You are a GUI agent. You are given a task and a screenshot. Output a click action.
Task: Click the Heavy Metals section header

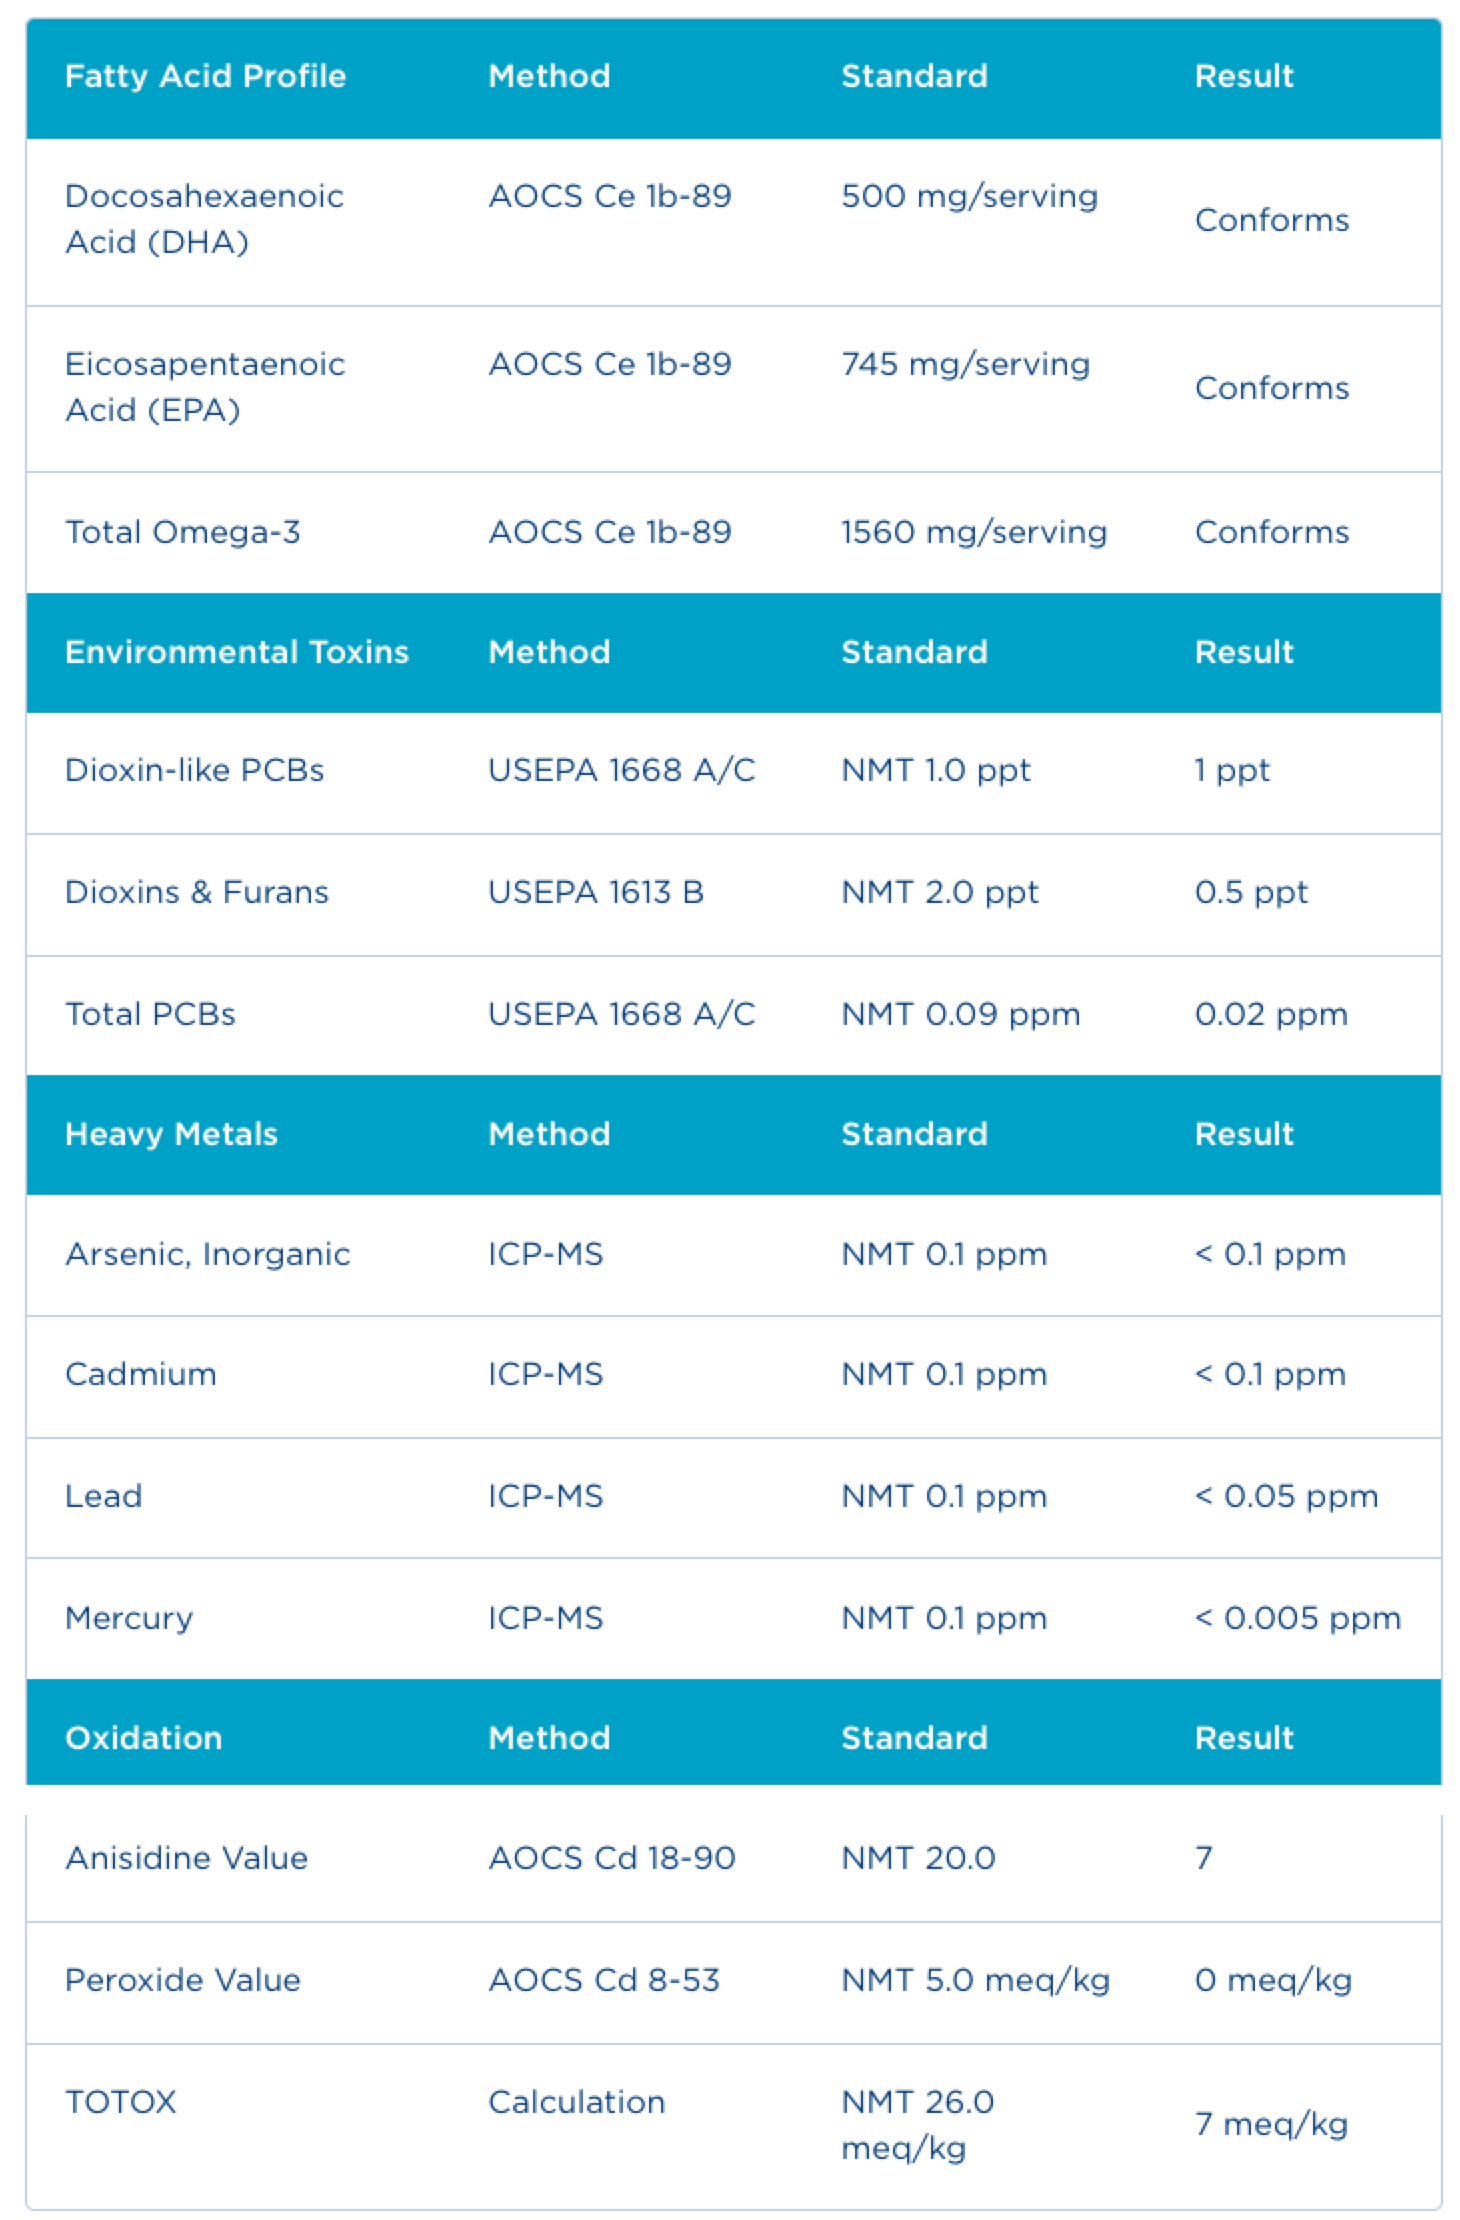pos(171,1134)
